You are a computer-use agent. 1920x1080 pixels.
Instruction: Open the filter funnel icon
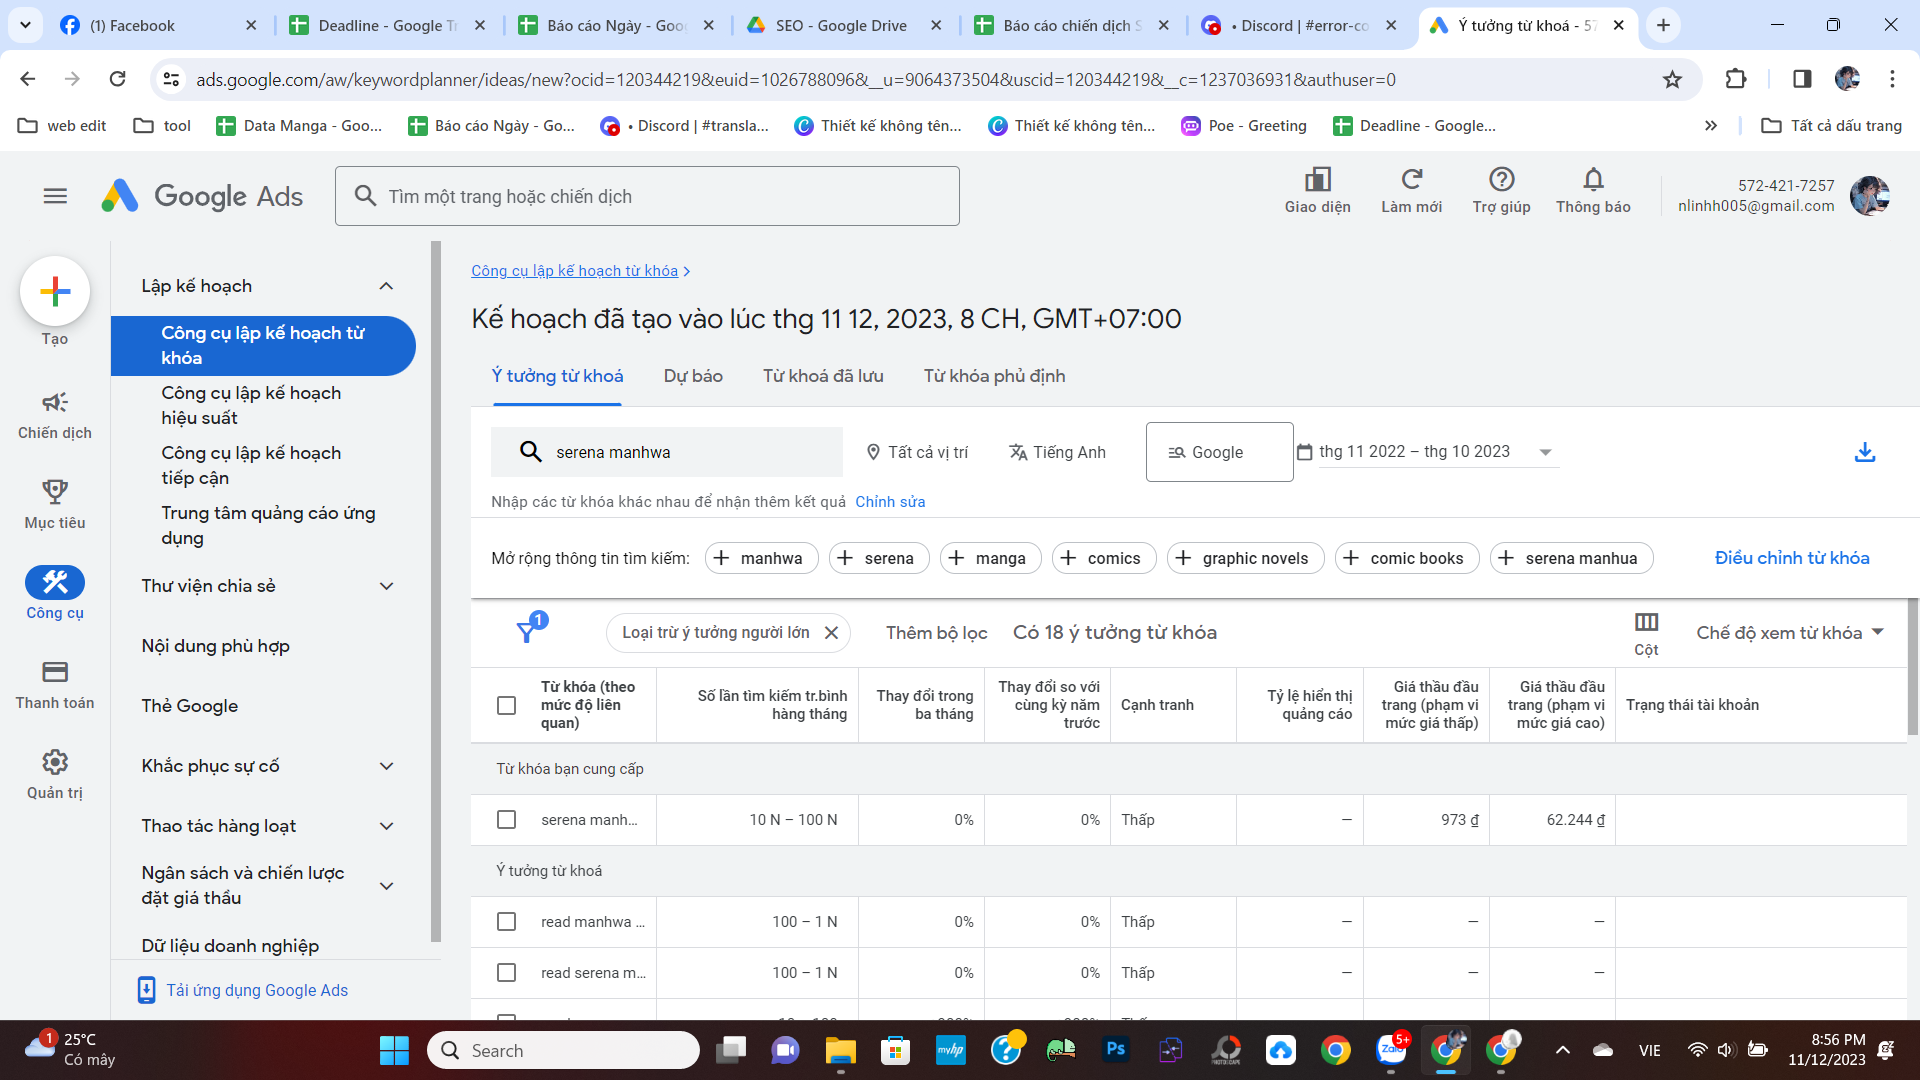point(526,632)
